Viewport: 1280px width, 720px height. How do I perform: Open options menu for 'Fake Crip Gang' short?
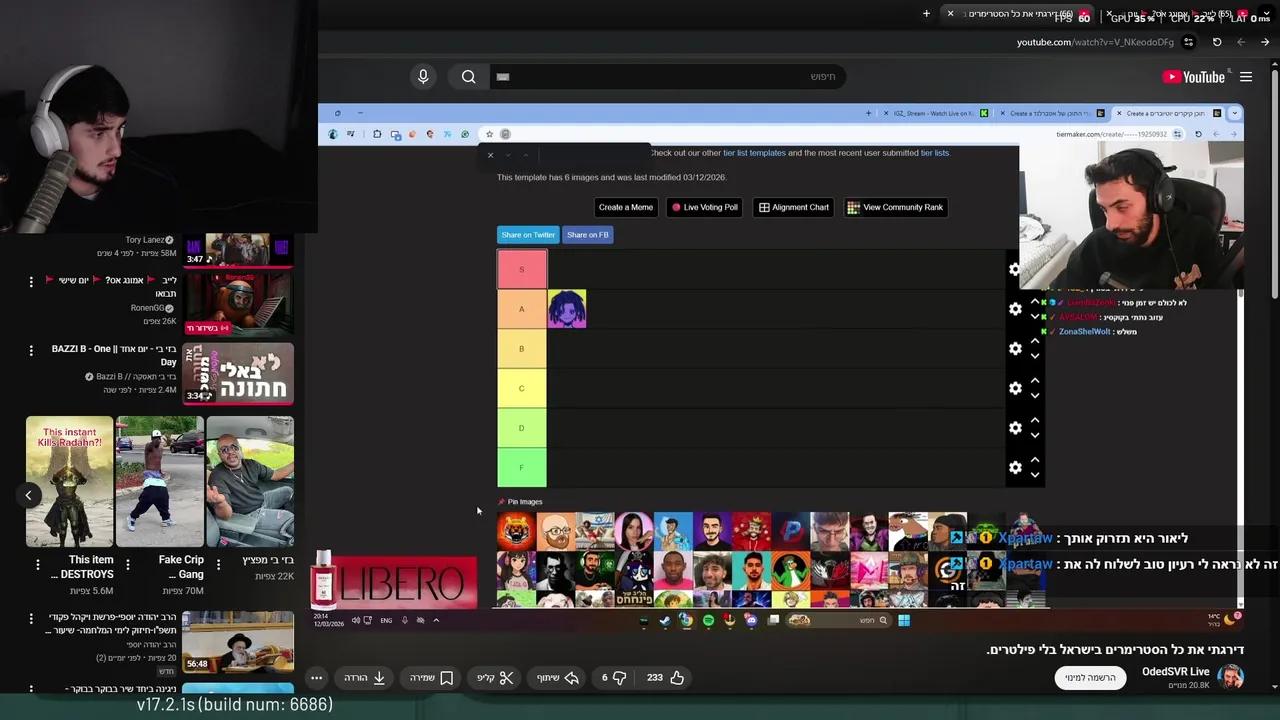(128, 565)
